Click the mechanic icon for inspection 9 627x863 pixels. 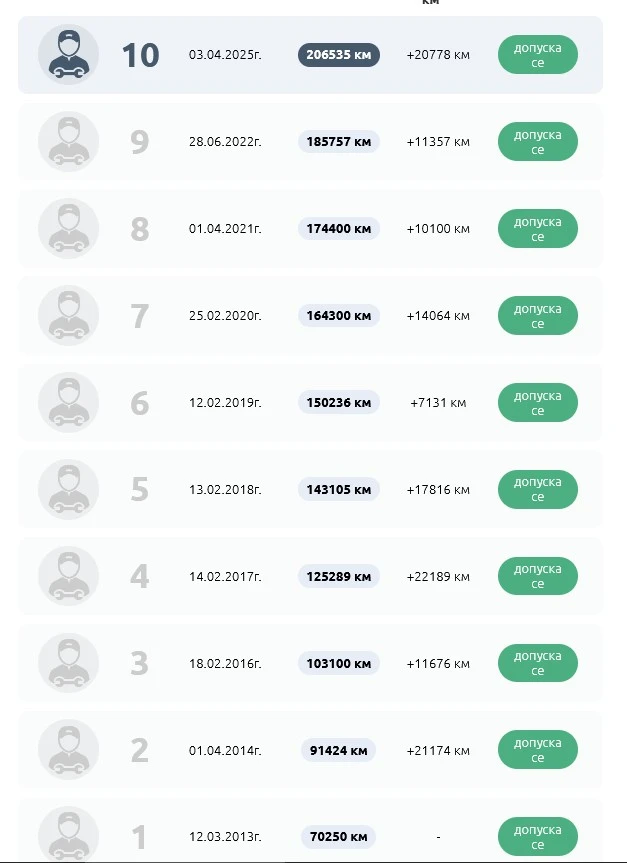(68, 142)
